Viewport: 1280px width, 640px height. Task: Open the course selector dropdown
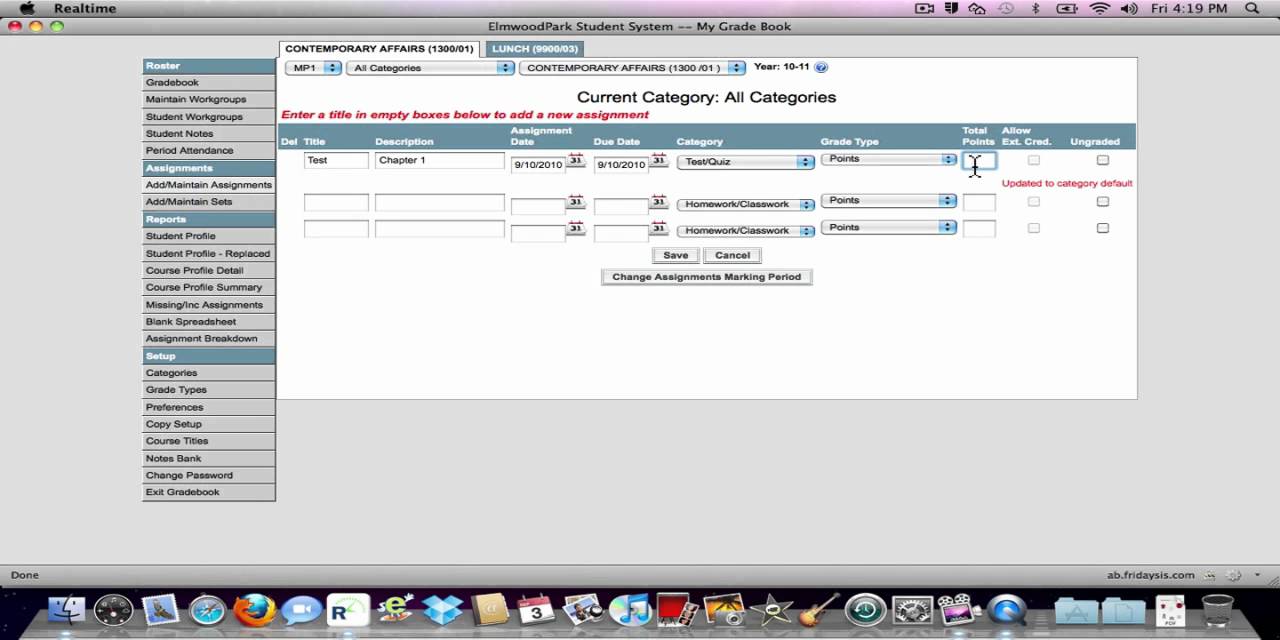tap(632, 68)
